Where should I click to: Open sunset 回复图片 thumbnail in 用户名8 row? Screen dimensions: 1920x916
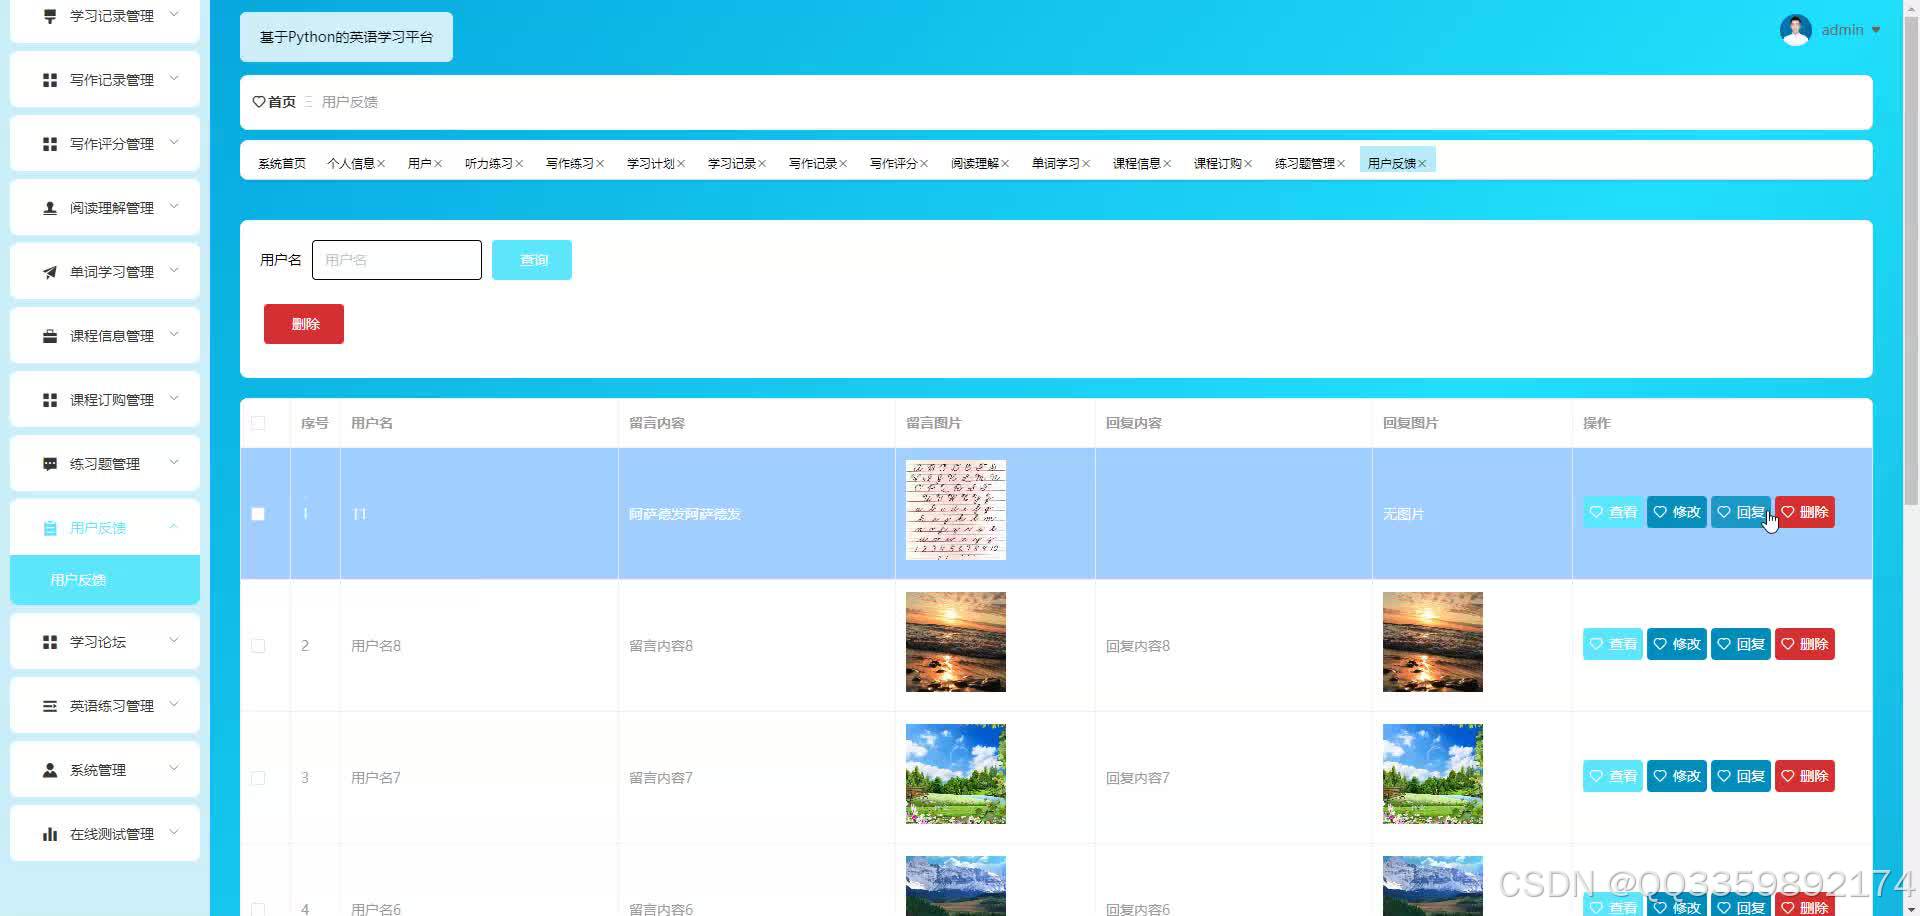pos(1433,642)
